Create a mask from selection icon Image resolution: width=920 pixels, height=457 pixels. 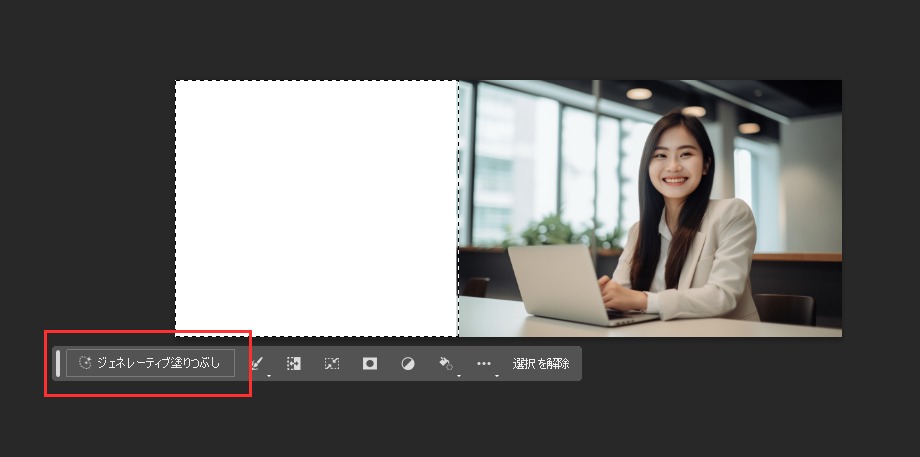(370, 364)
